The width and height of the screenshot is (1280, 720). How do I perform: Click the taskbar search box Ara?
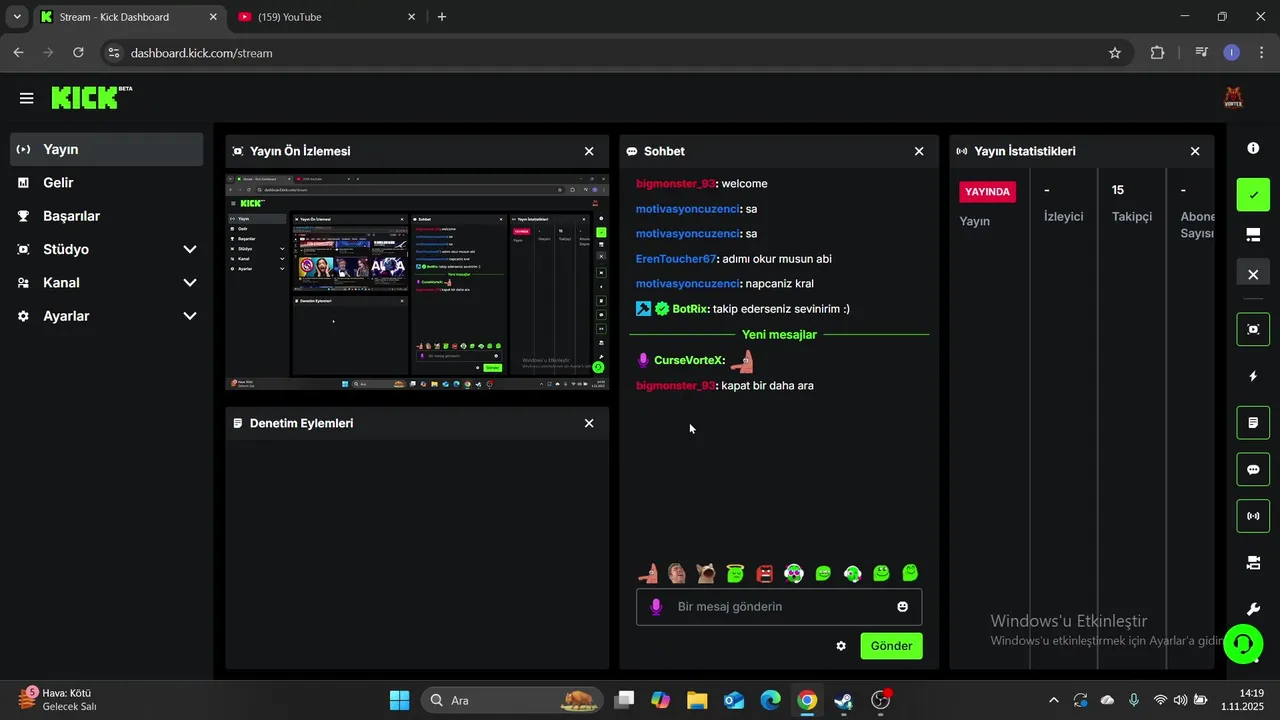pyautogui.click(x=512, y=700)
